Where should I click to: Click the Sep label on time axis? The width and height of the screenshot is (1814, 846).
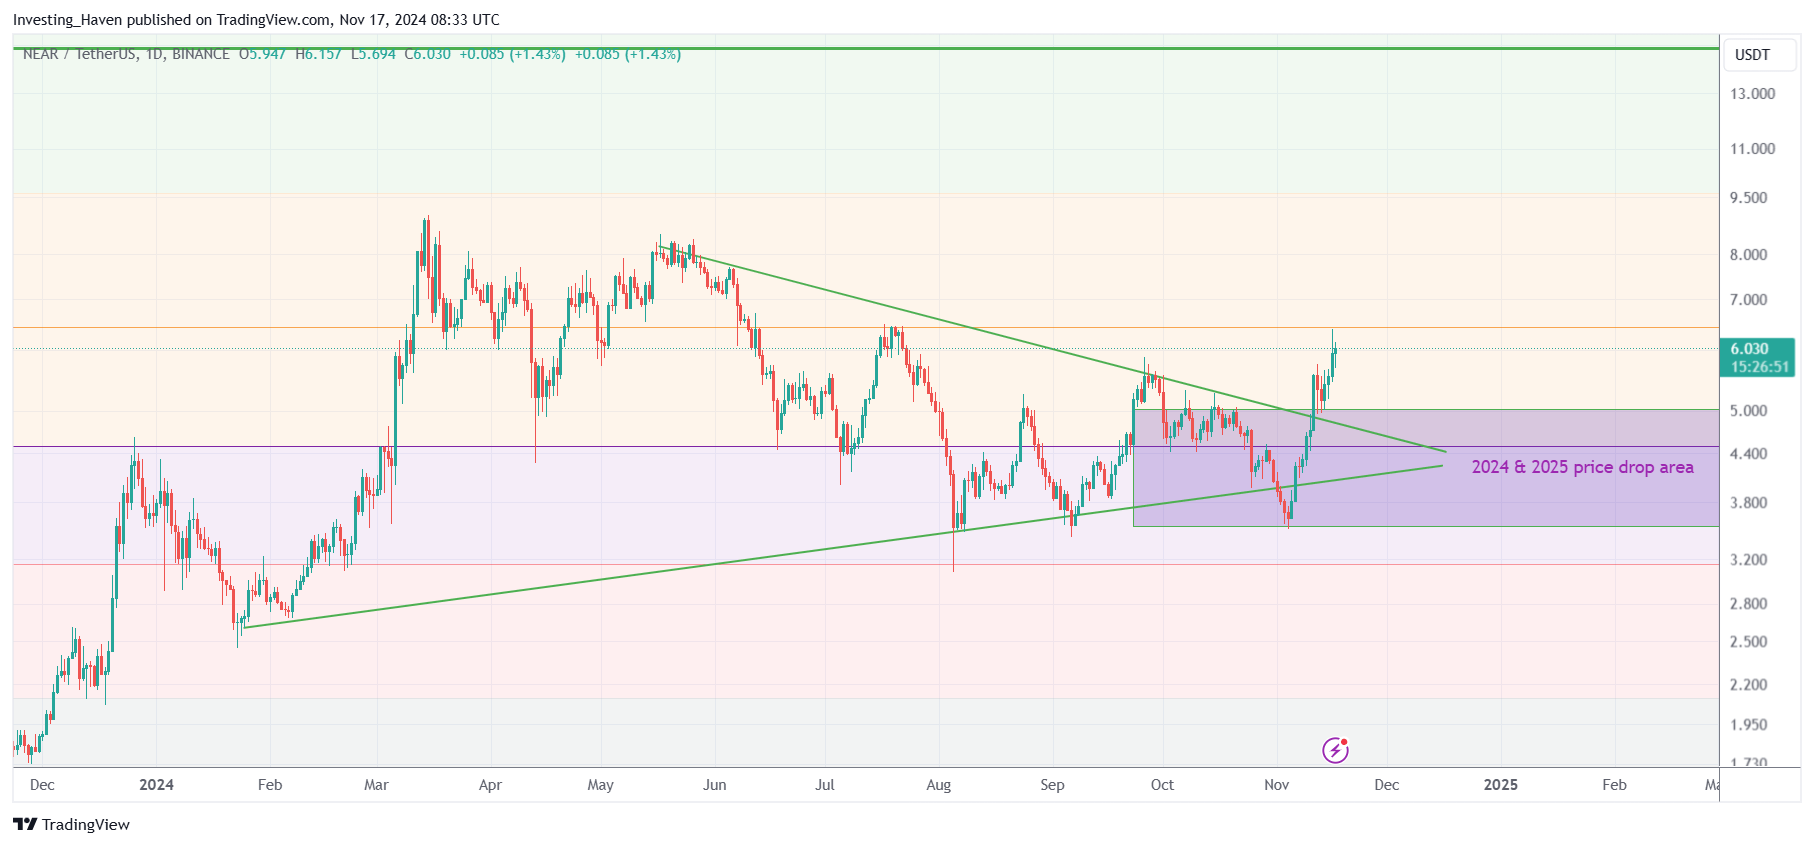pos(1052,785)
